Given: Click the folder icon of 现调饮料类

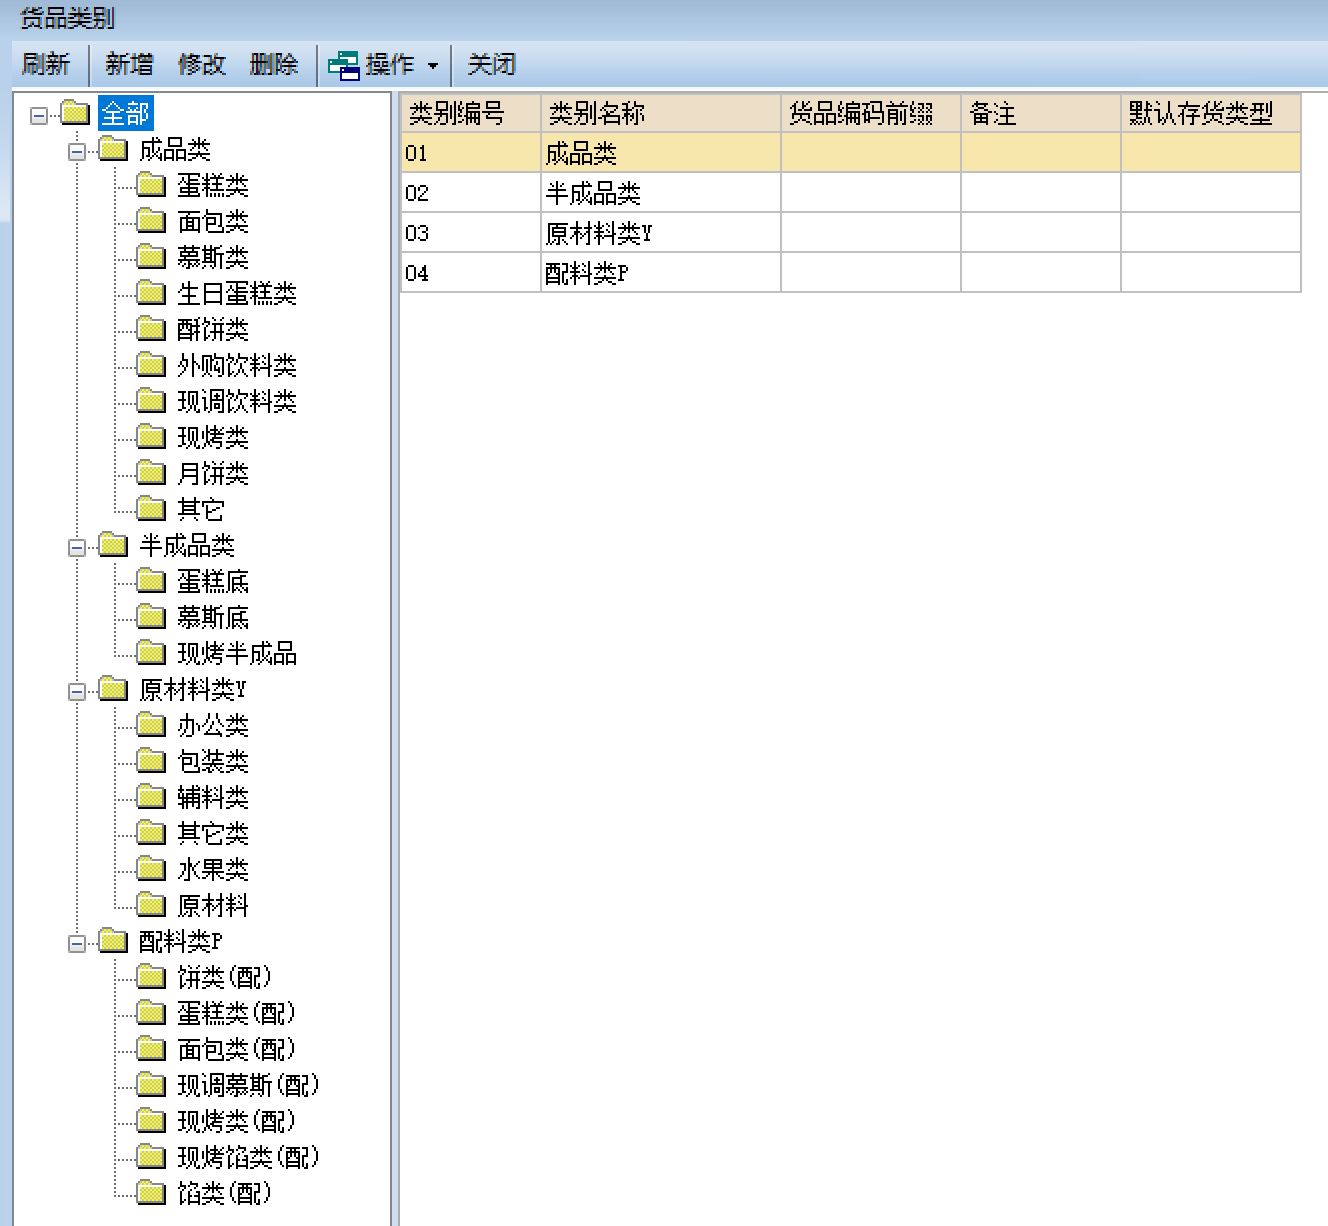Looking at the screenshot, I should [x=151, y=401].
